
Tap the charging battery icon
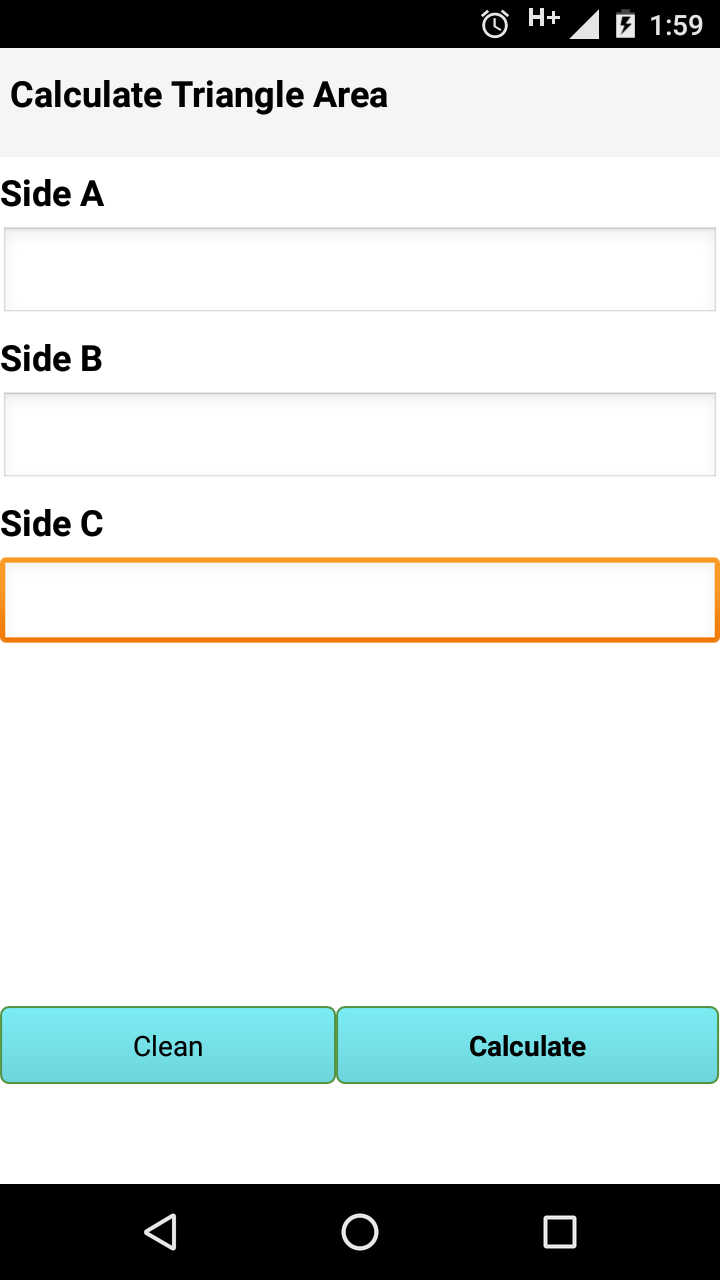point(625,24)
